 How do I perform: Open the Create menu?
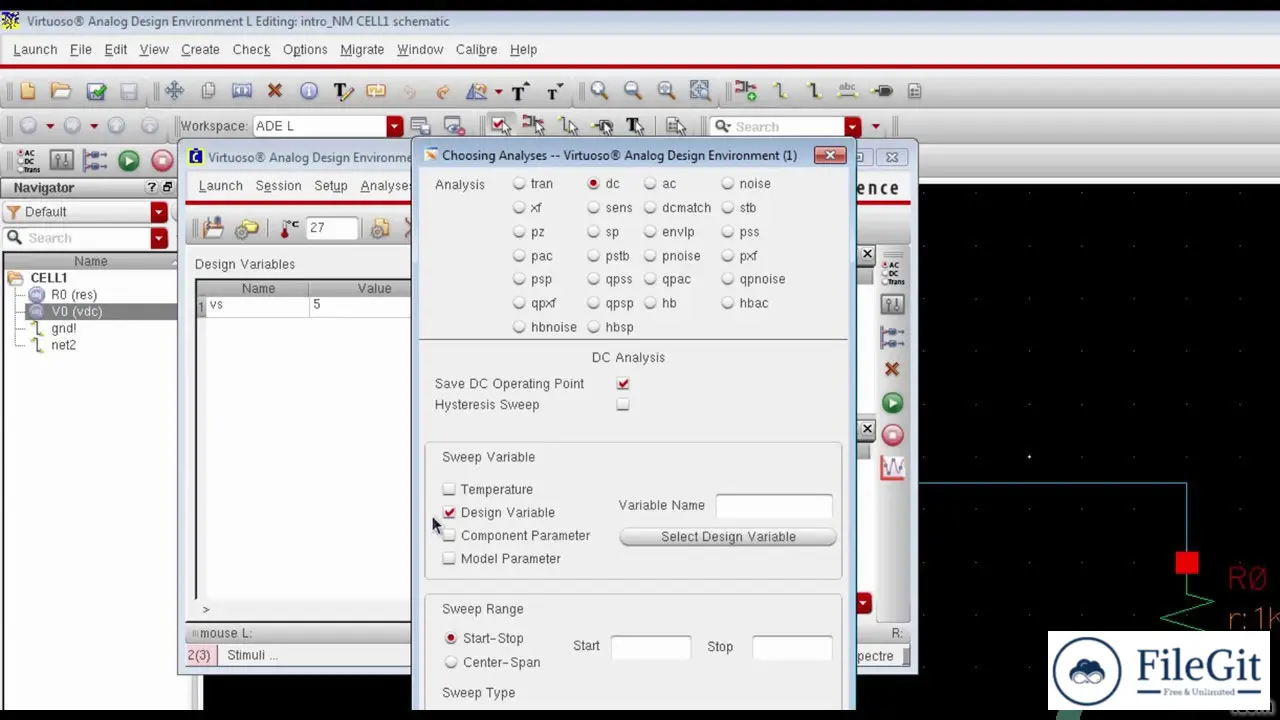(200, 49)
